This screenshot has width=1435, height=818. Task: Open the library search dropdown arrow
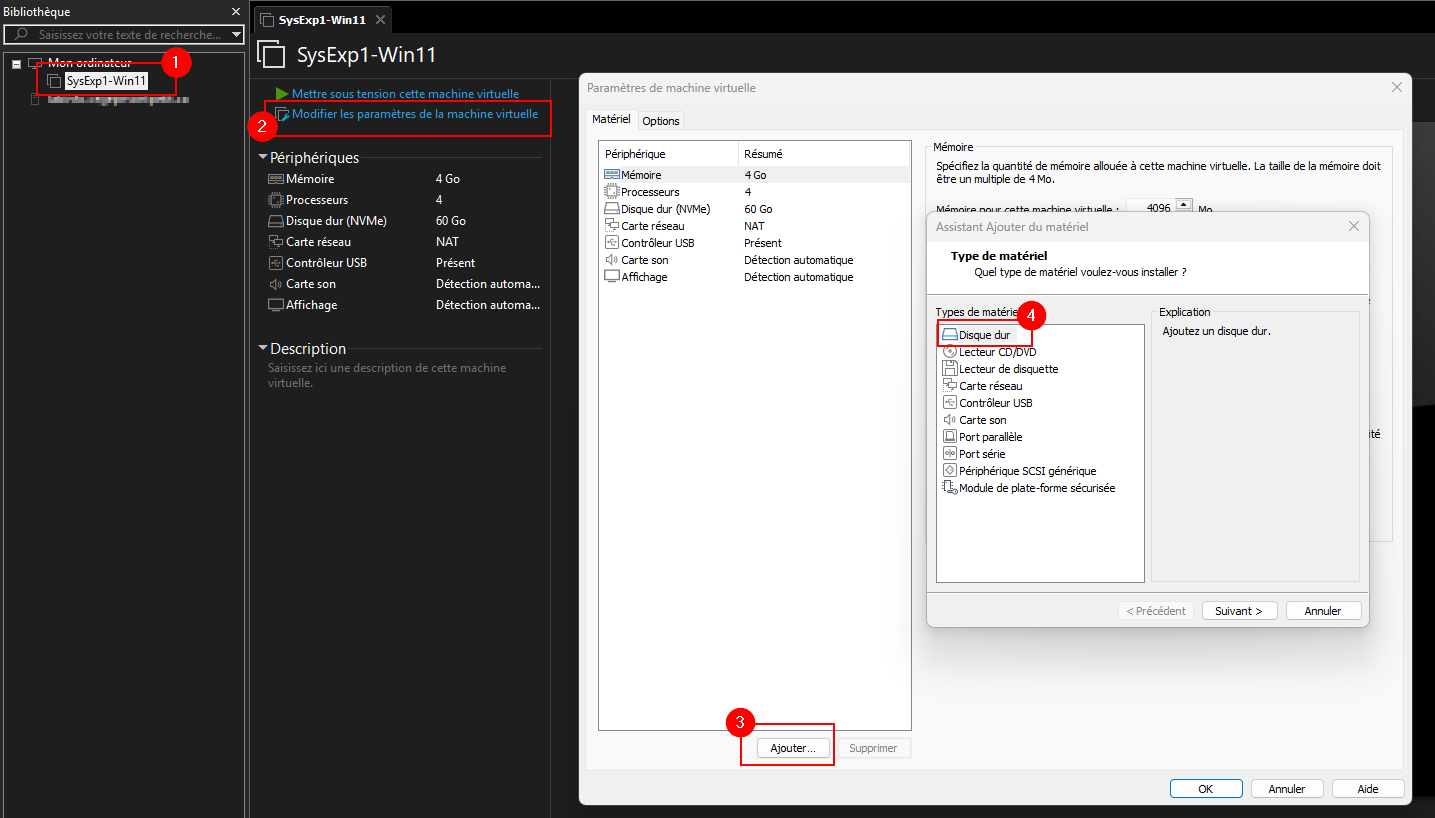tap(236, 34)
